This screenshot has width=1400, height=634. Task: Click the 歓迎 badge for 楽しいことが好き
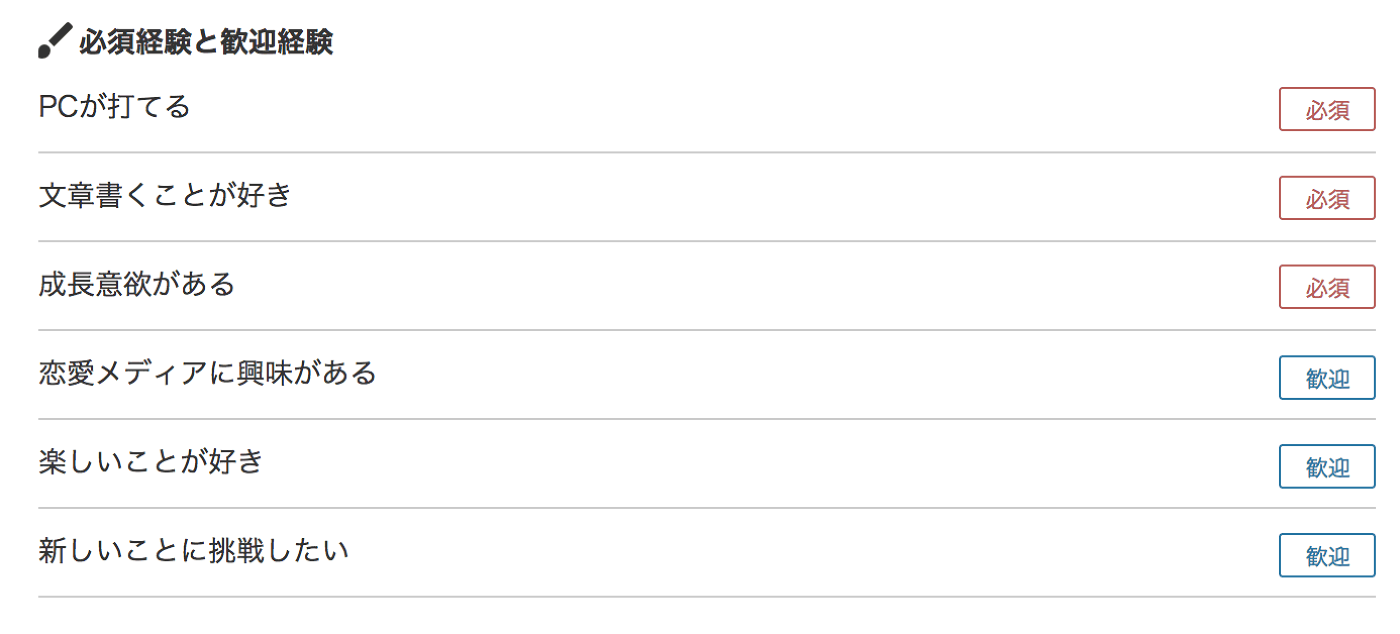tap(1327, 466)
